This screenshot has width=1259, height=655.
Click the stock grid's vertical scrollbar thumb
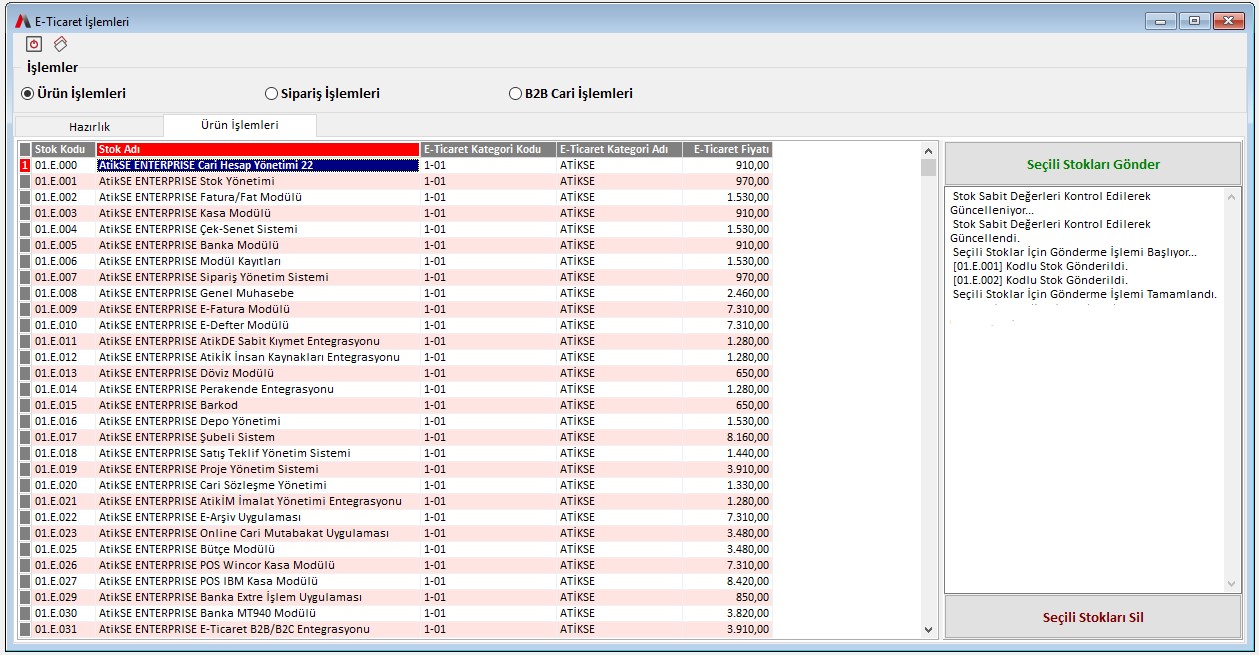tap(928, 167)
